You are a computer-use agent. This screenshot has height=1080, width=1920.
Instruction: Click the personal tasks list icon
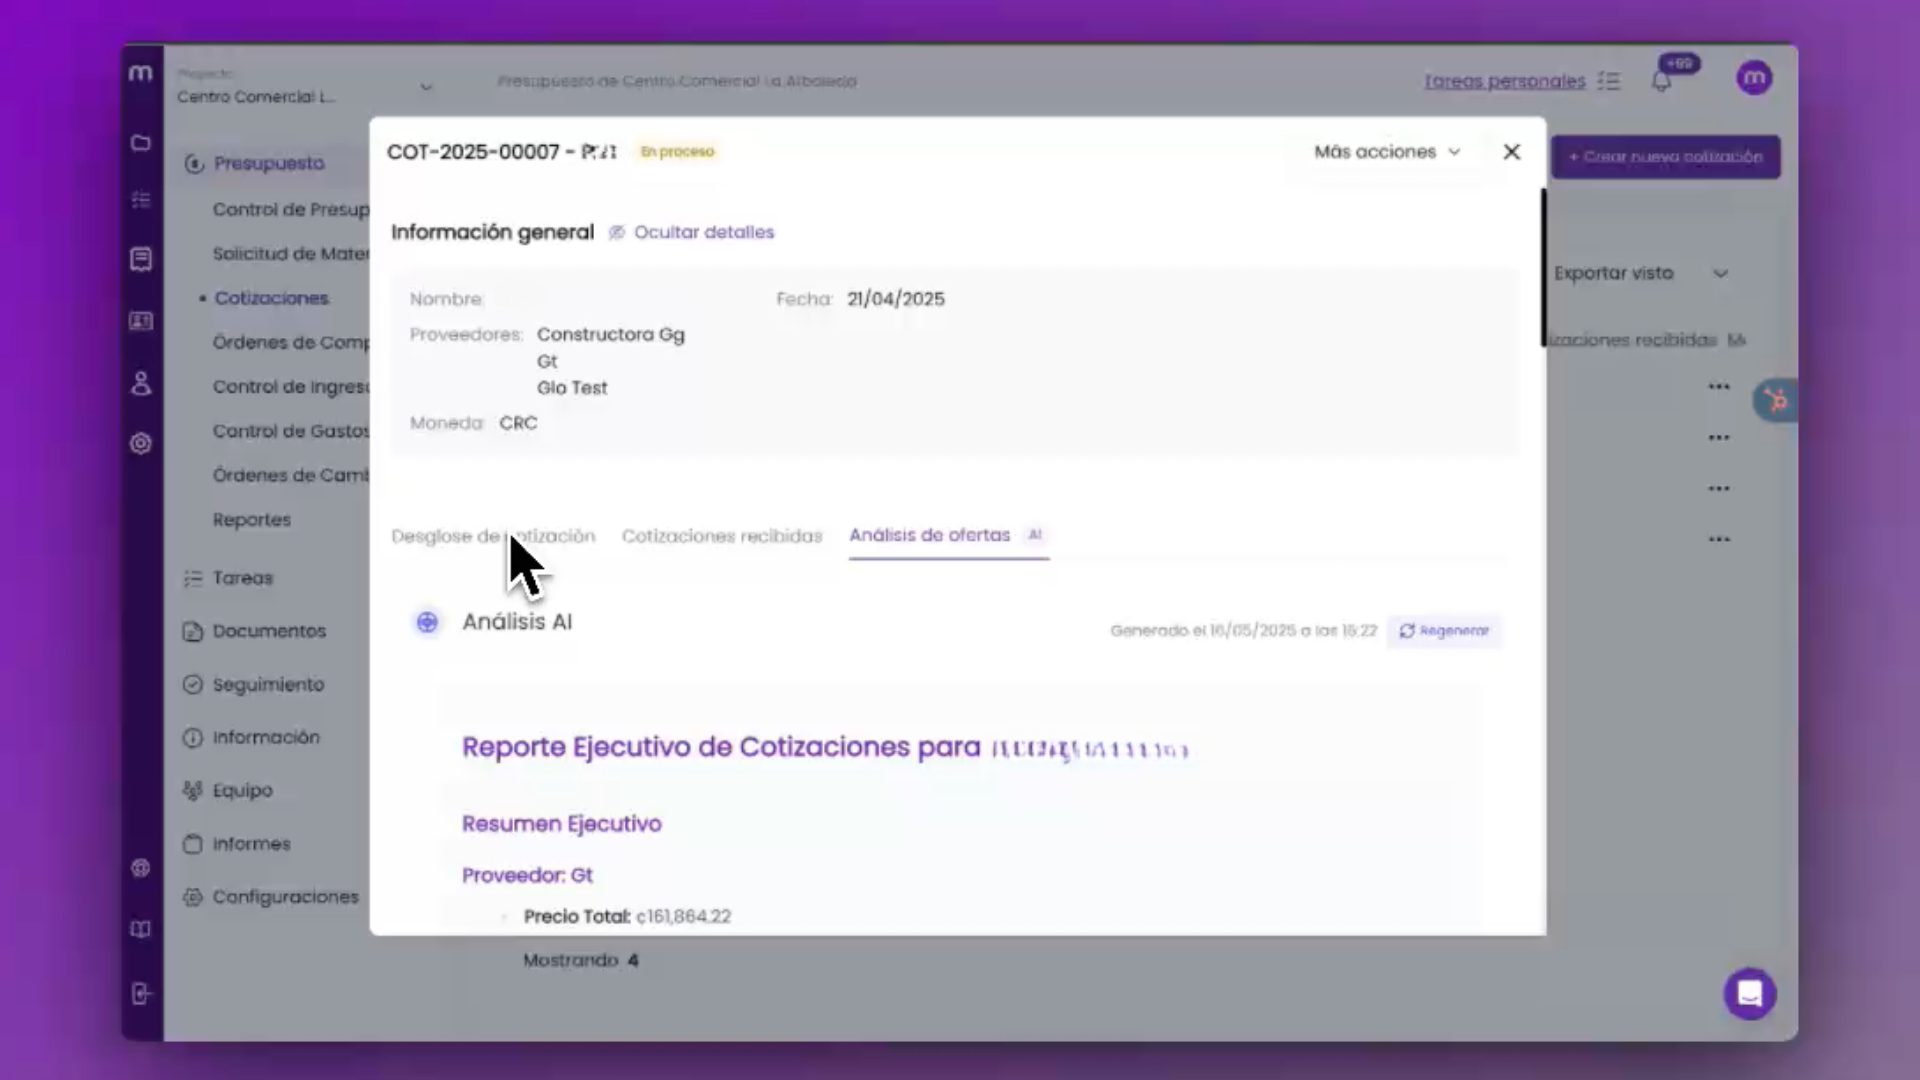(x=1609, y=81)
